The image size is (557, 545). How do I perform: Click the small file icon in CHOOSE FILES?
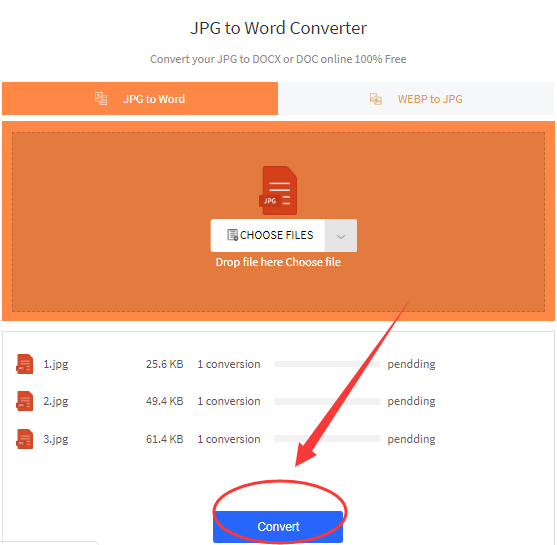(232, 235)
